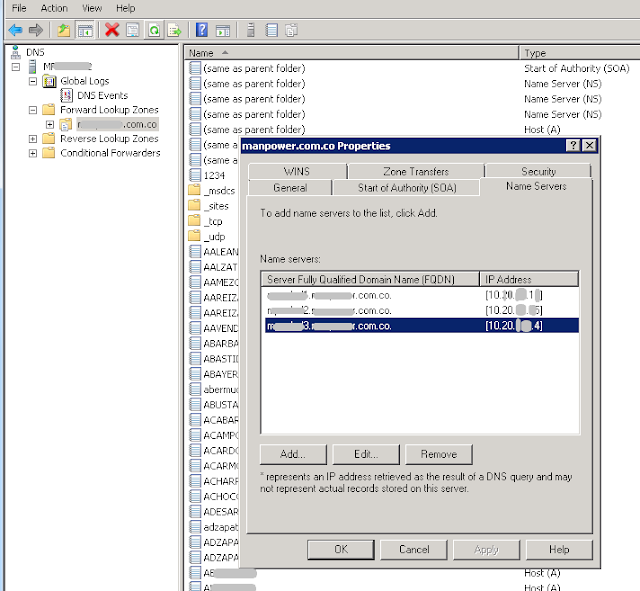640x591 pixels.
Task: Click the red Delete X toolbar icon
Action: pyautogui.click(x=112, y=30)
